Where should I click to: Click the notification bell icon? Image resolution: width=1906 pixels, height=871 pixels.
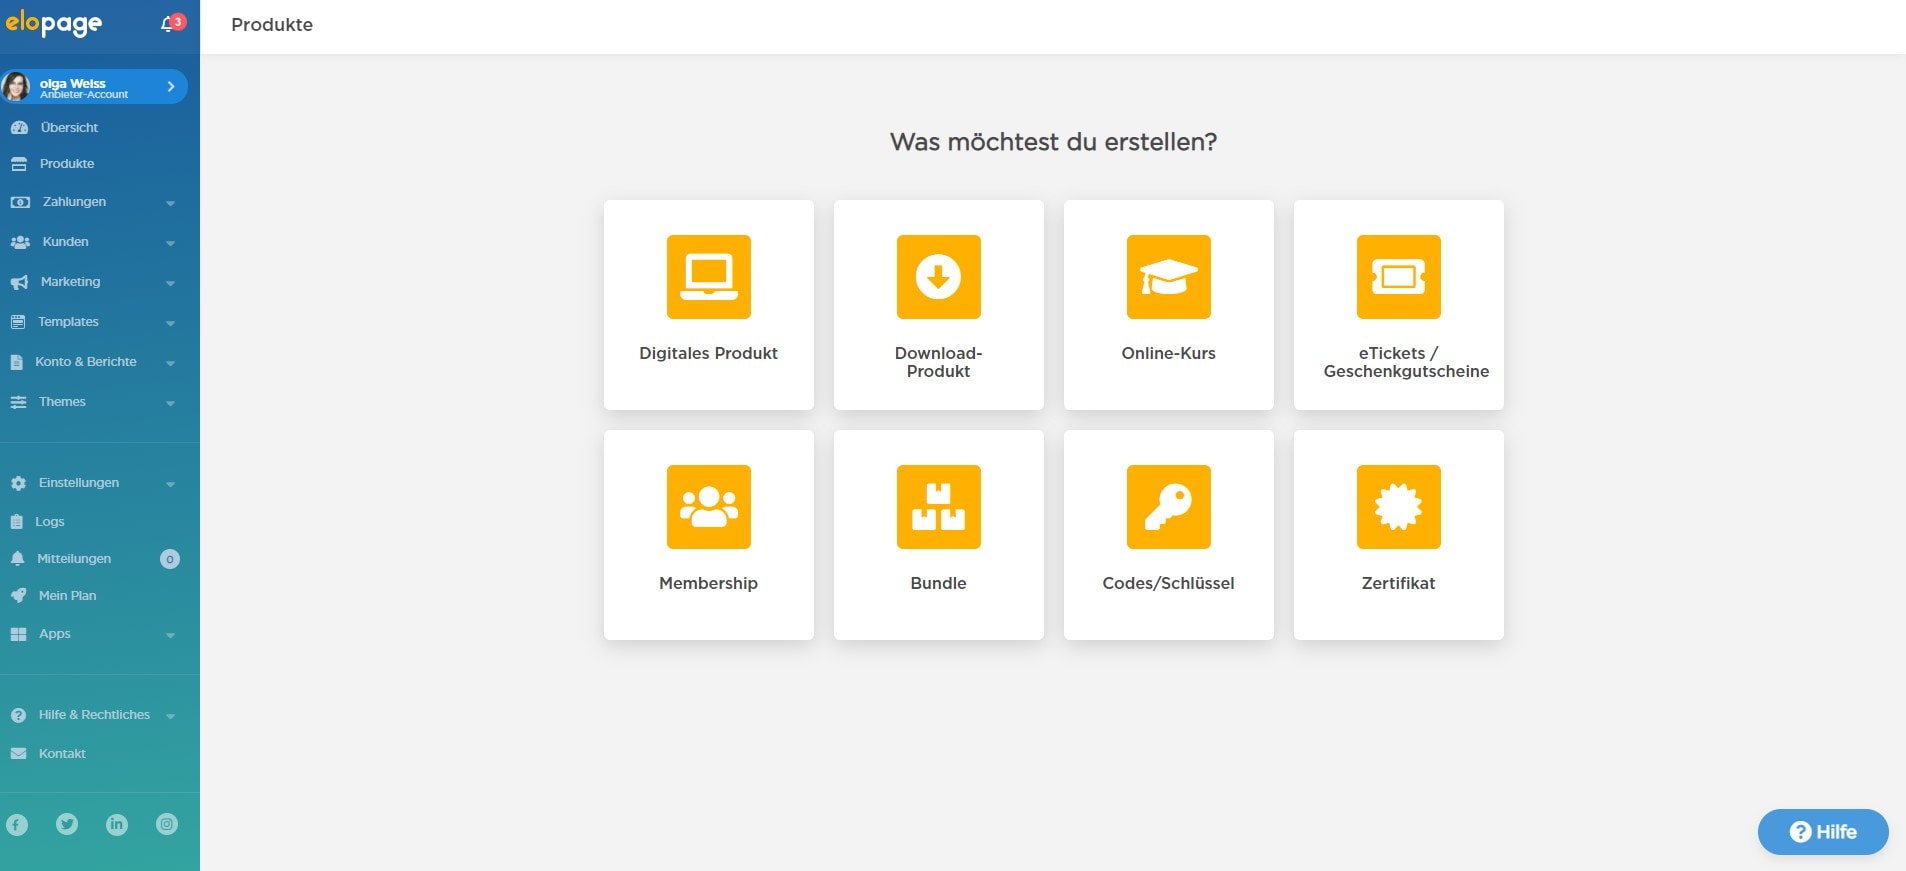168,24
